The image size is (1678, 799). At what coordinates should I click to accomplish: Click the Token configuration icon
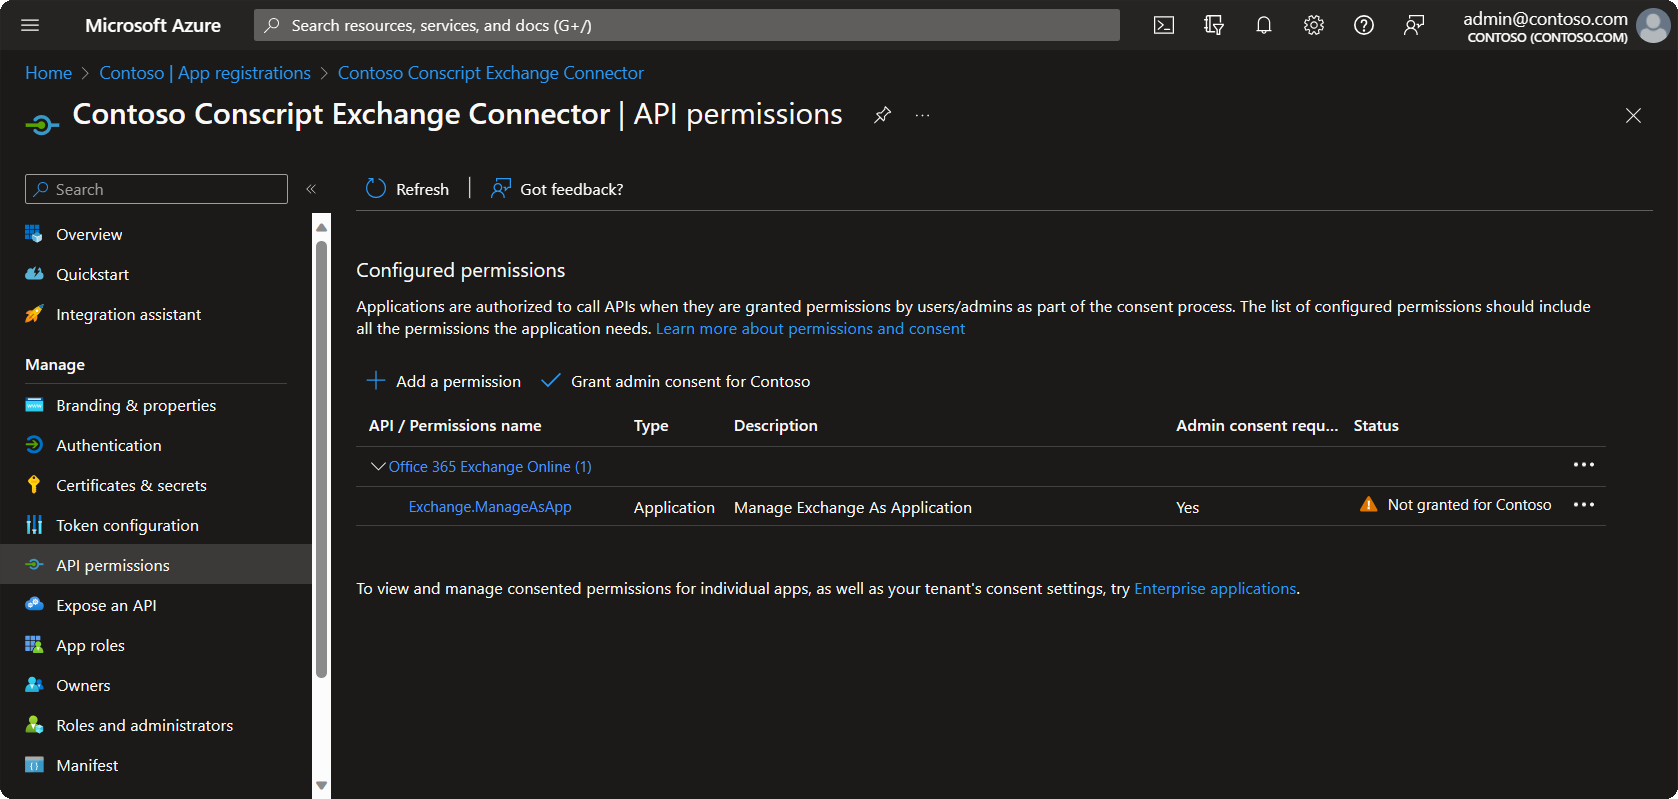coord(34,525)
